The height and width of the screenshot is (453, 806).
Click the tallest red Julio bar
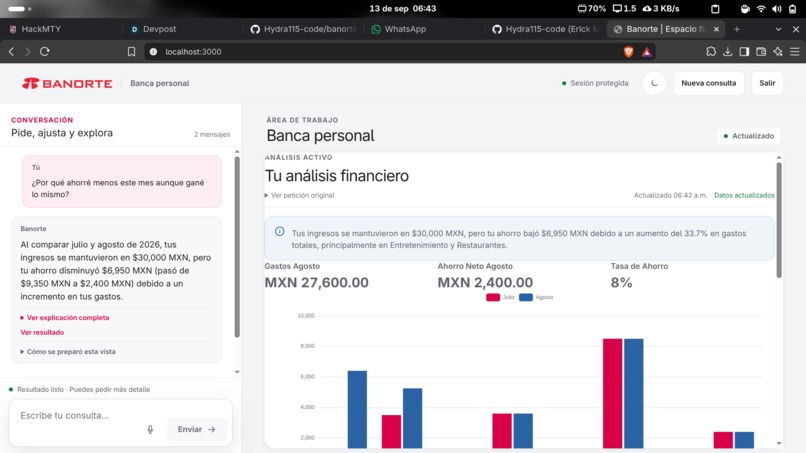point(612,393)
